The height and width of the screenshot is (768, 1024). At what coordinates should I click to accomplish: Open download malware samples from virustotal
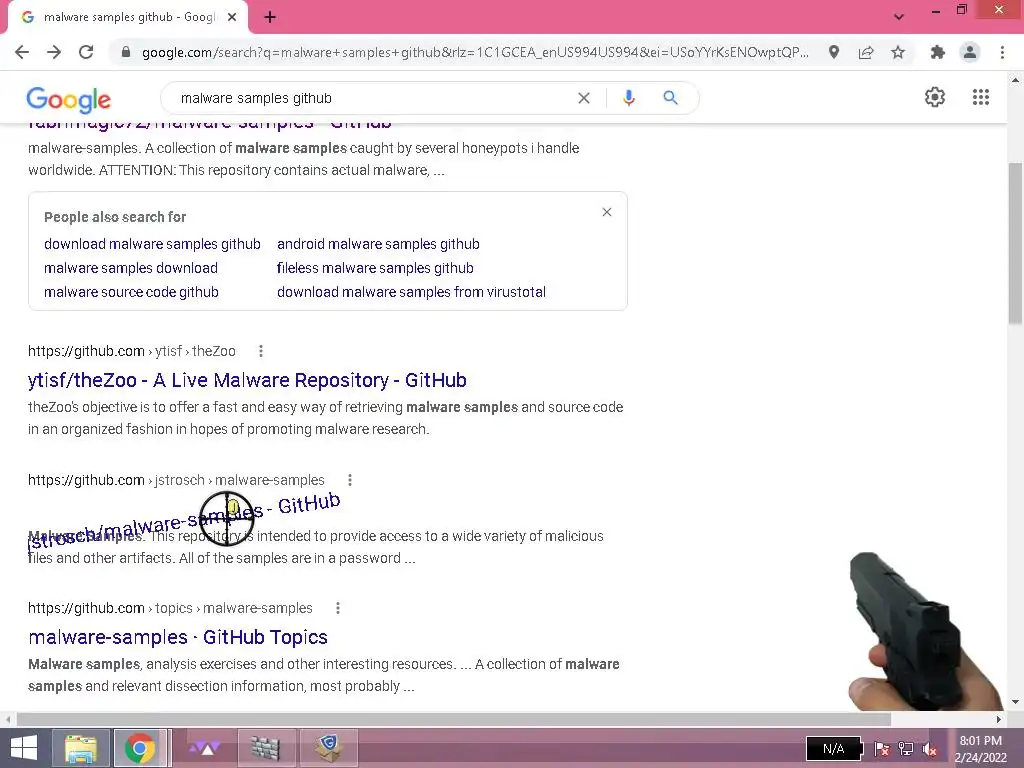coord(411,293)
